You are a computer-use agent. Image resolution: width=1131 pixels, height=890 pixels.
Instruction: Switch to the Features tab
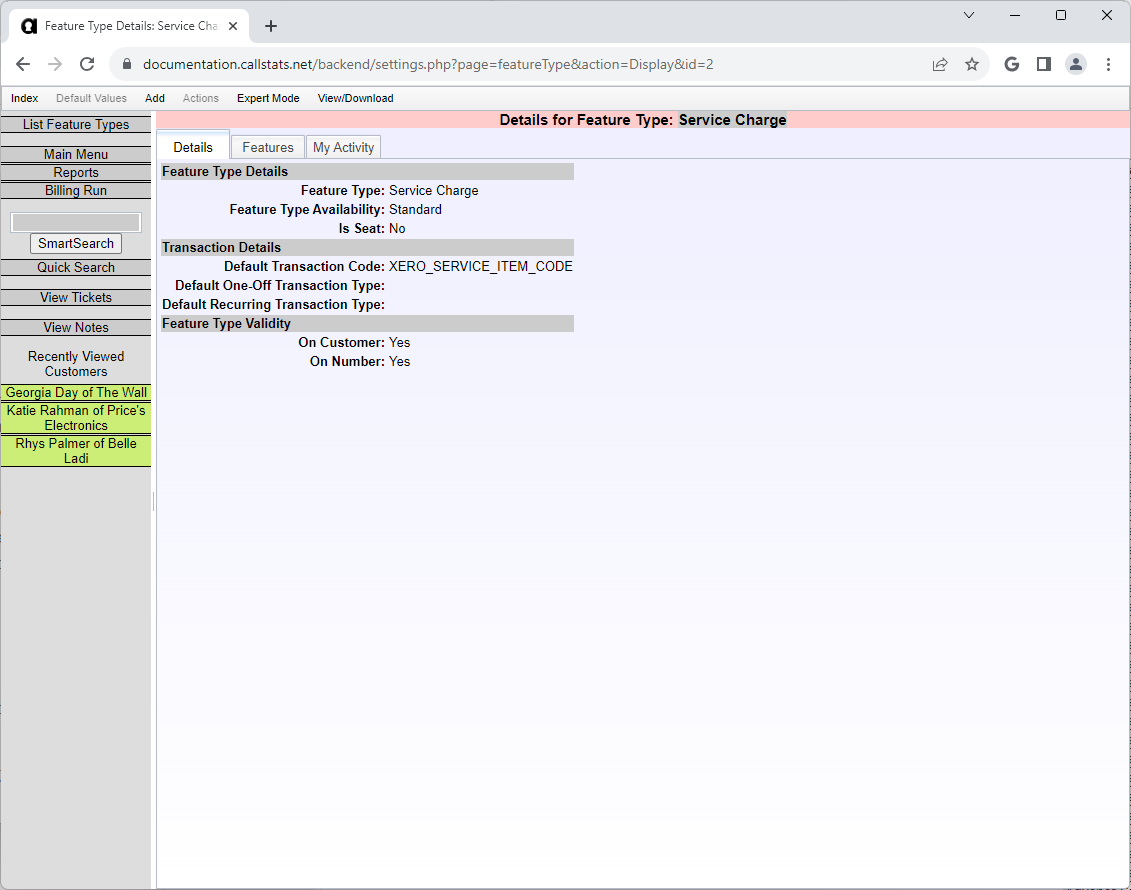(268, 147)
